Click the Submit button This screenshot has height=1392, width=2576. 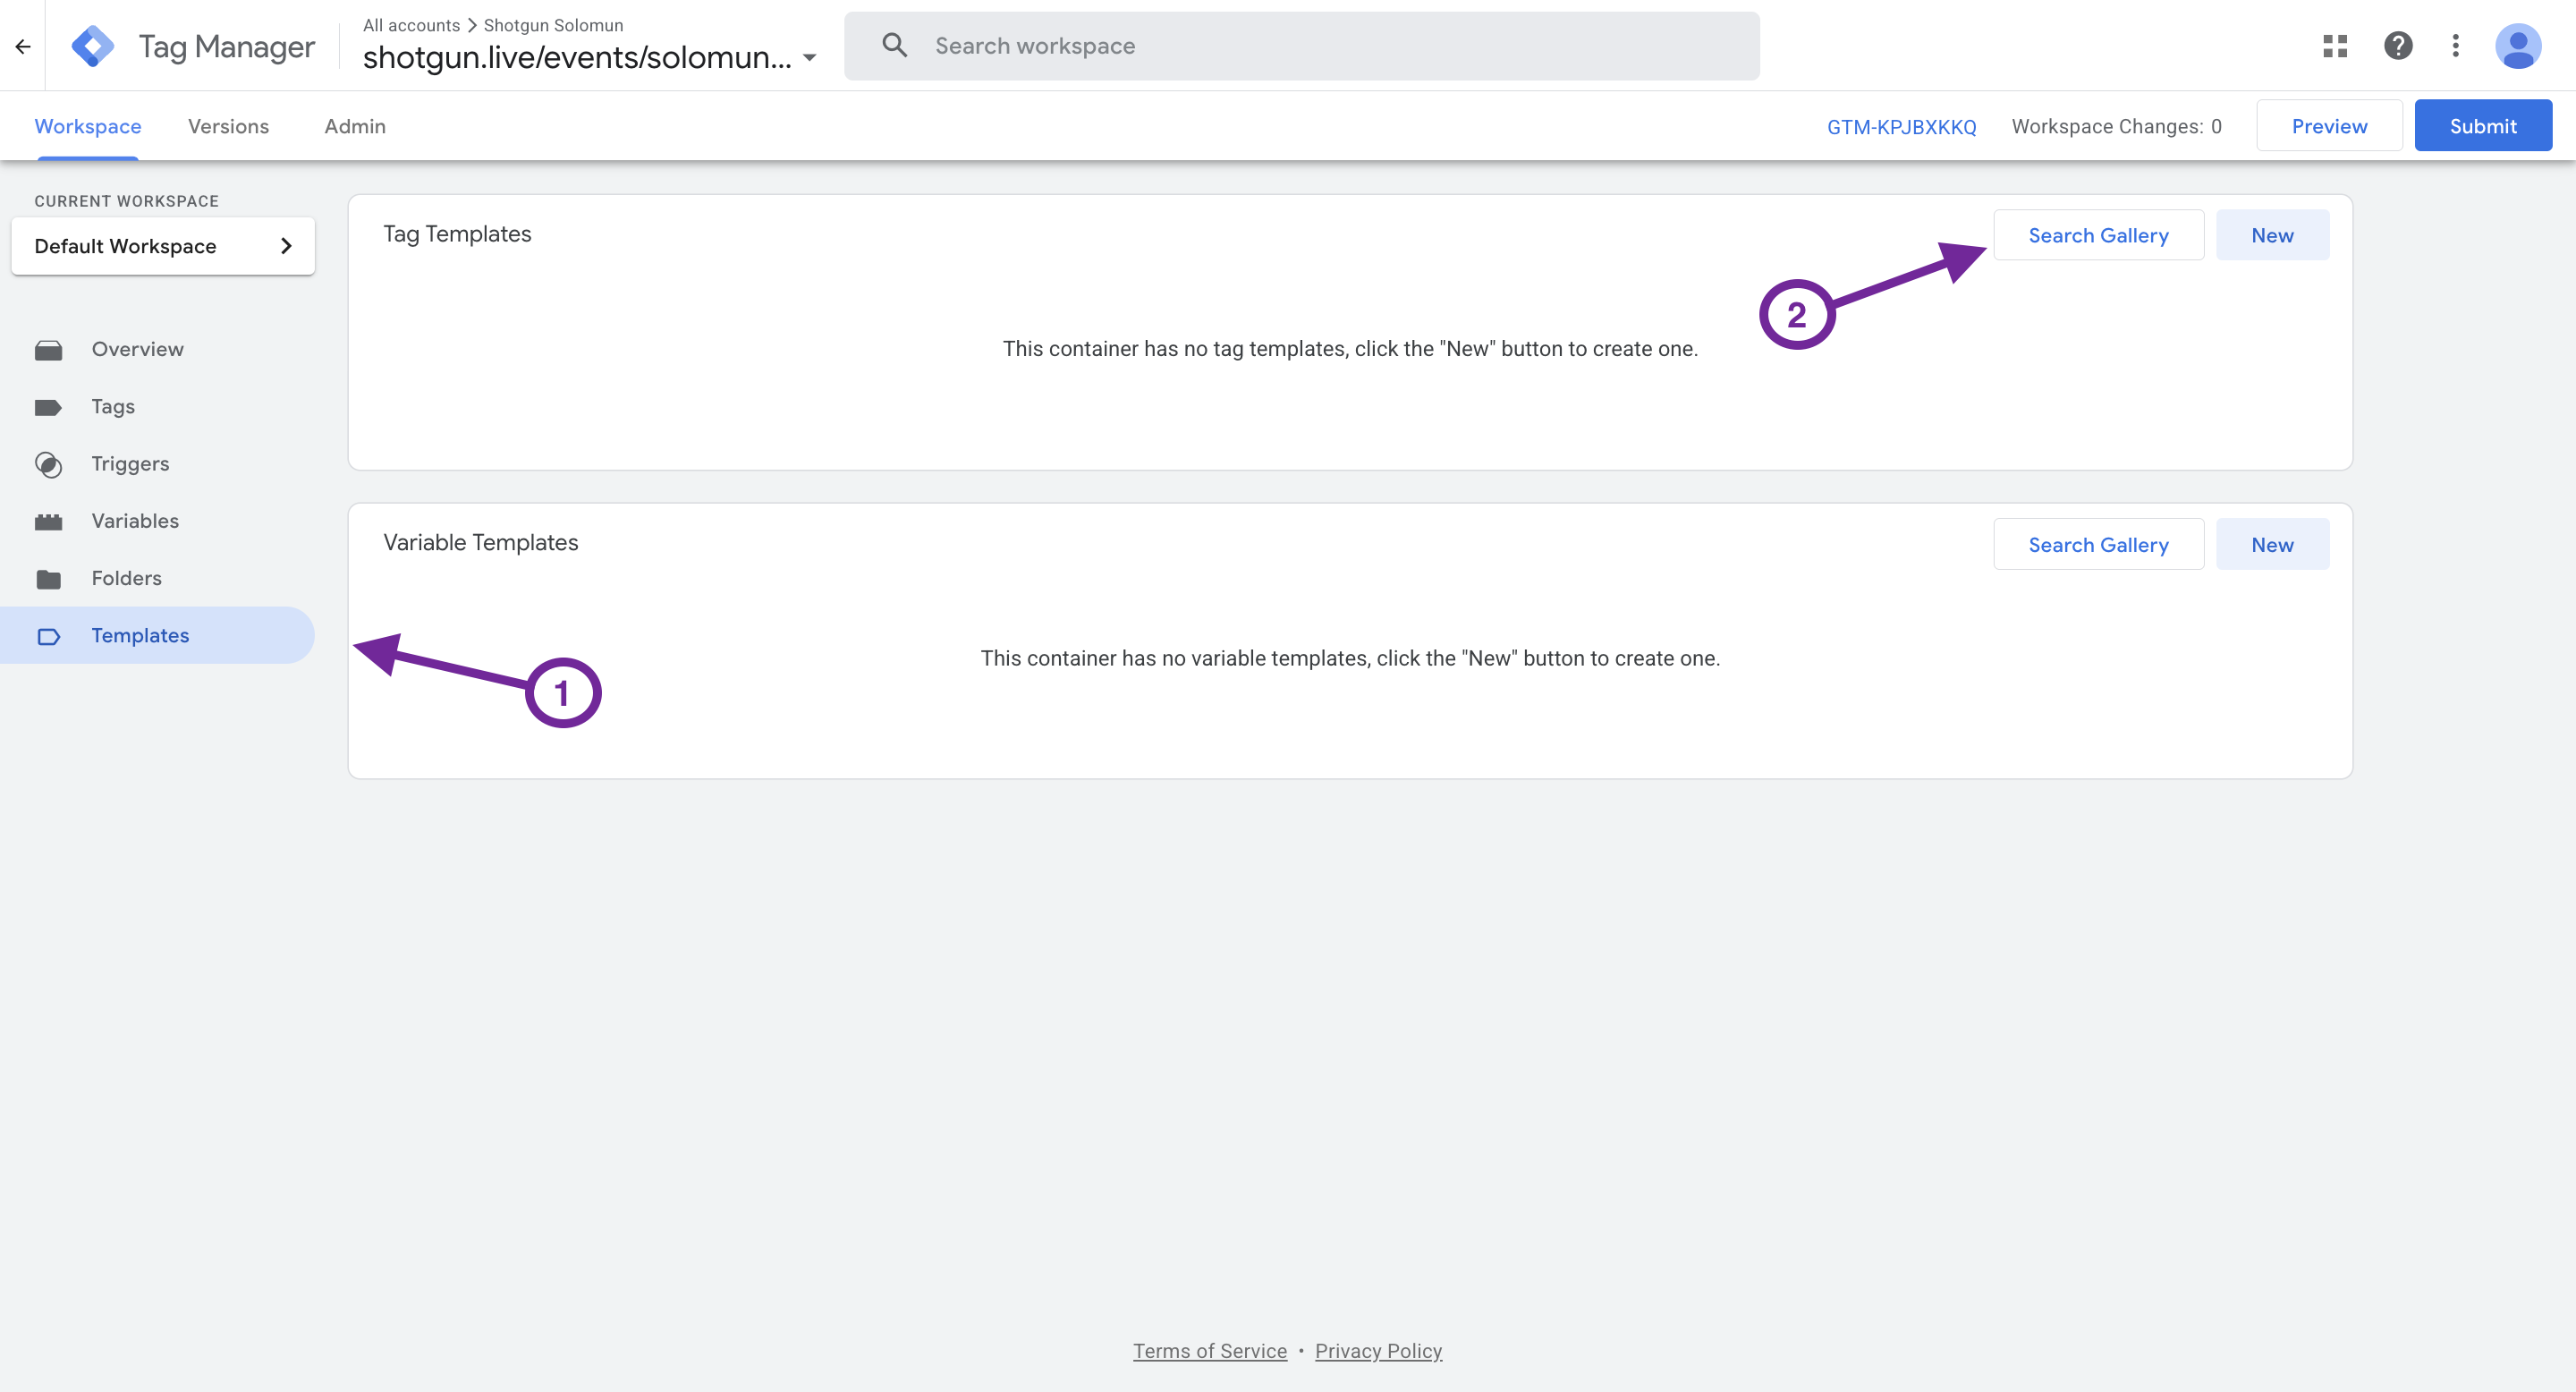tap(2483, 126)
